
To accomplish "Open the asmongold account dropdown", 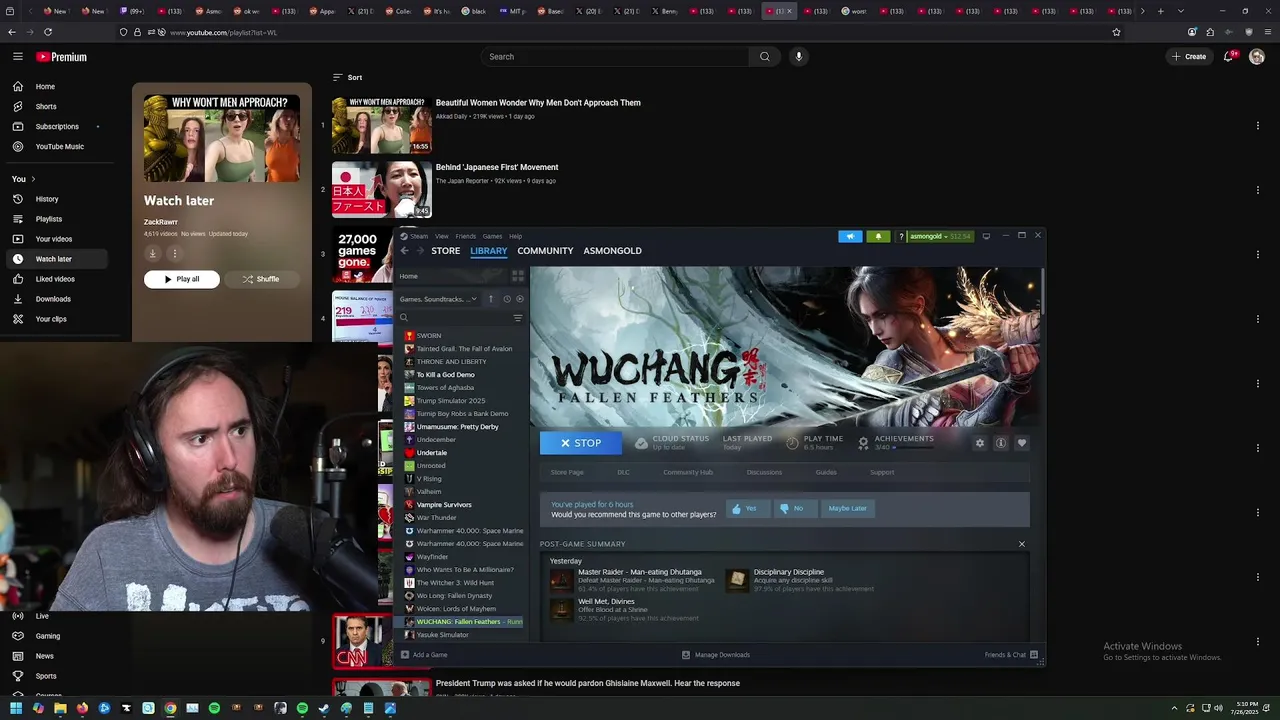I will pyautogui.click(x=941, y=236).
